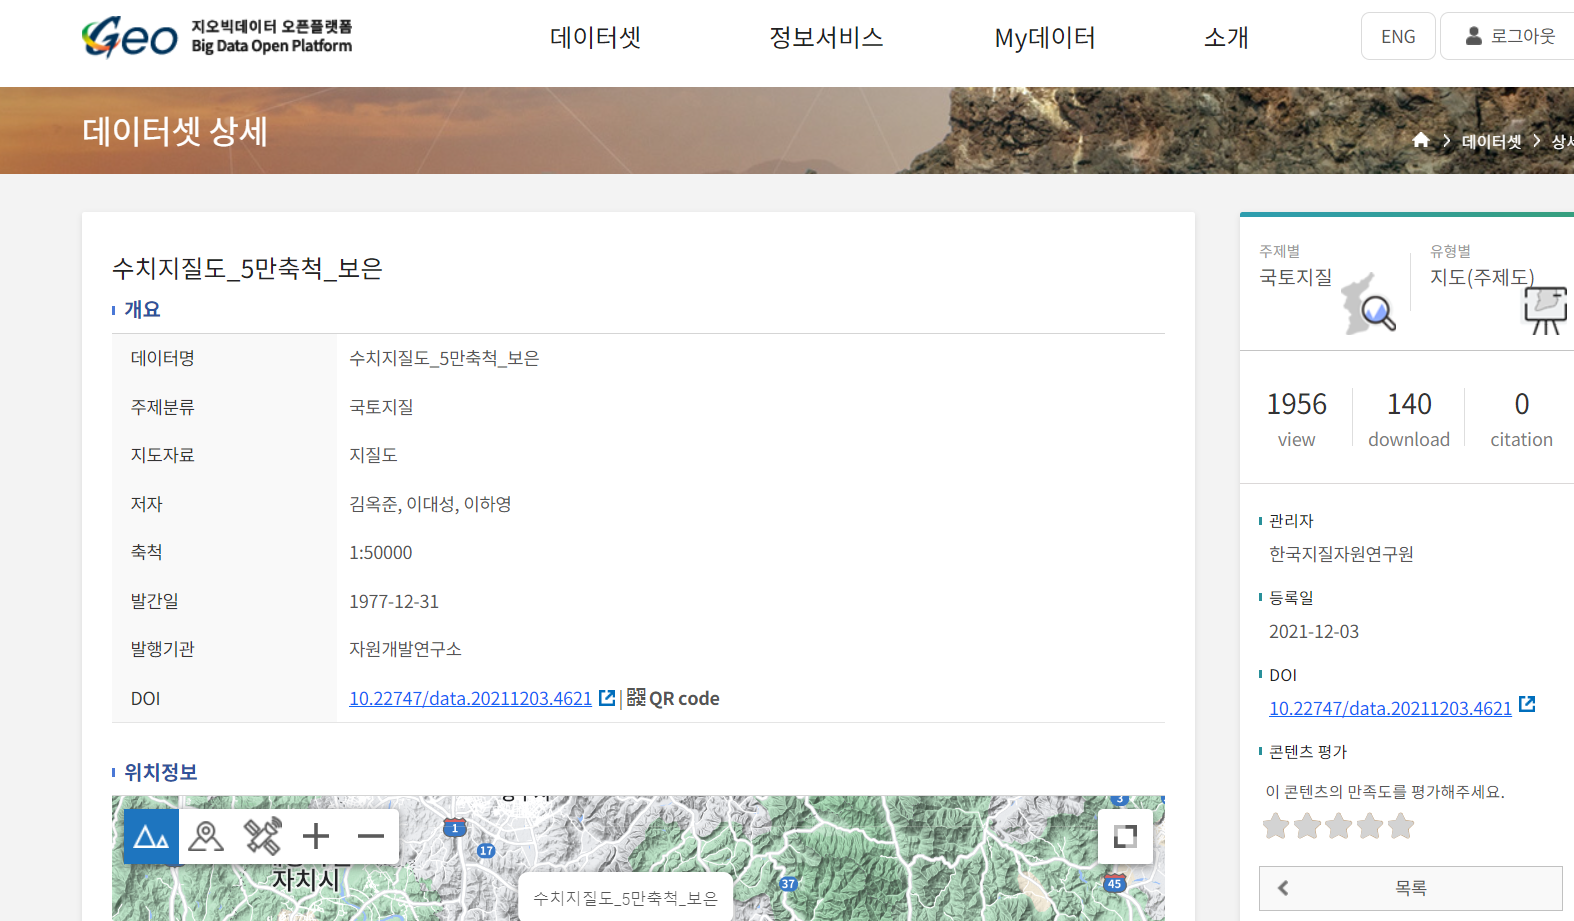Select the map location search tool

click(206, 836)
